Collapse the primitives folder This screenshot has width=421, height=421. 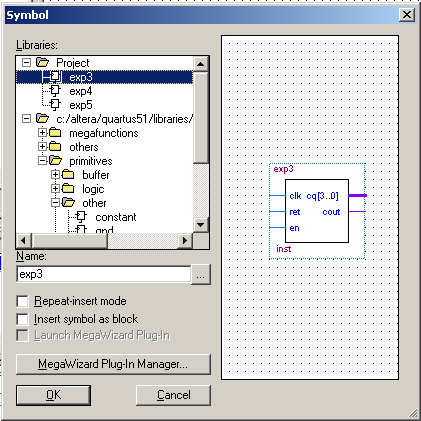click(x=42, y=161)
